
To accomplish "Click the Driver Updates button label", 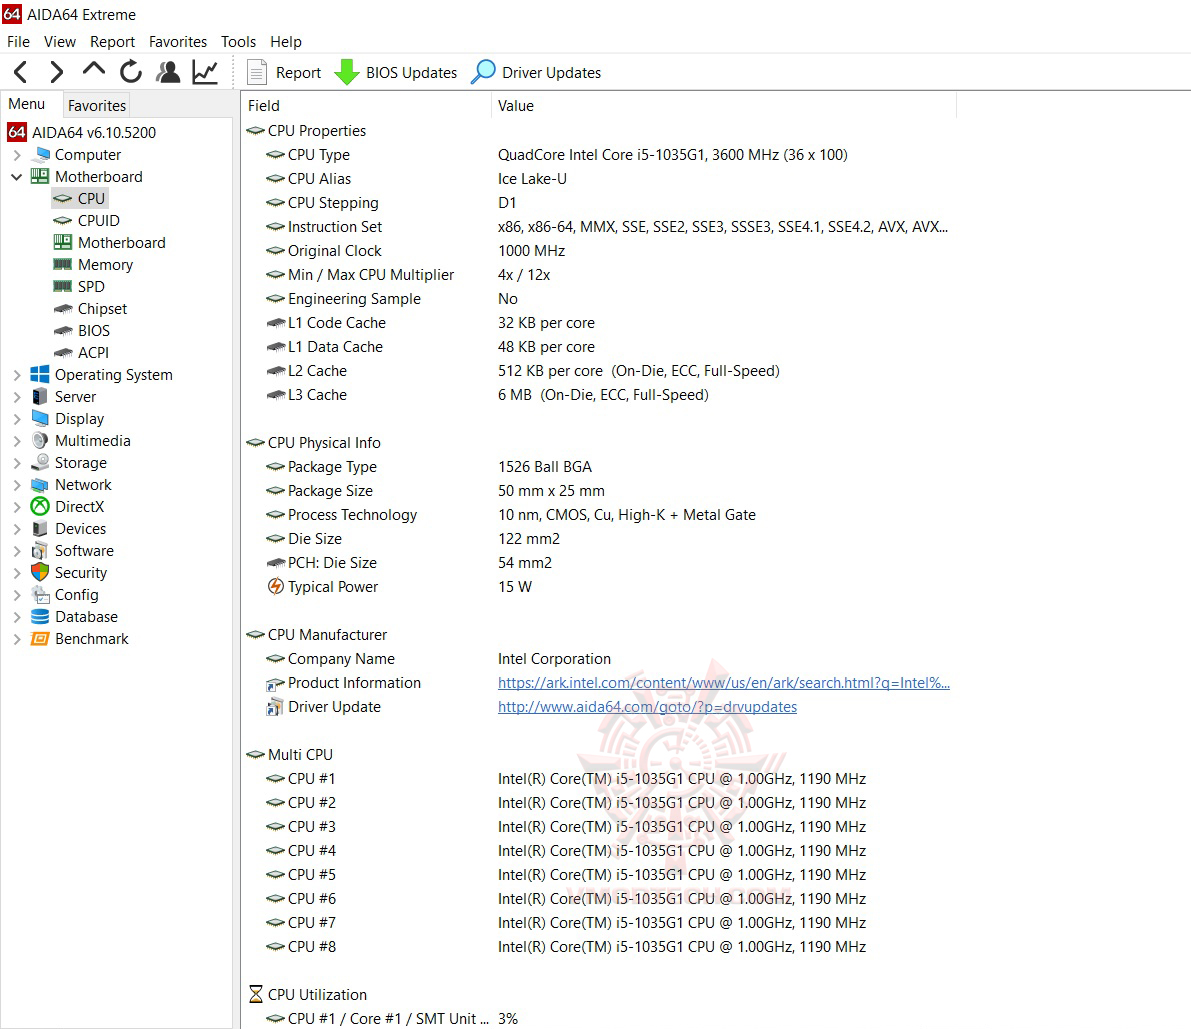I will point(551,73).
